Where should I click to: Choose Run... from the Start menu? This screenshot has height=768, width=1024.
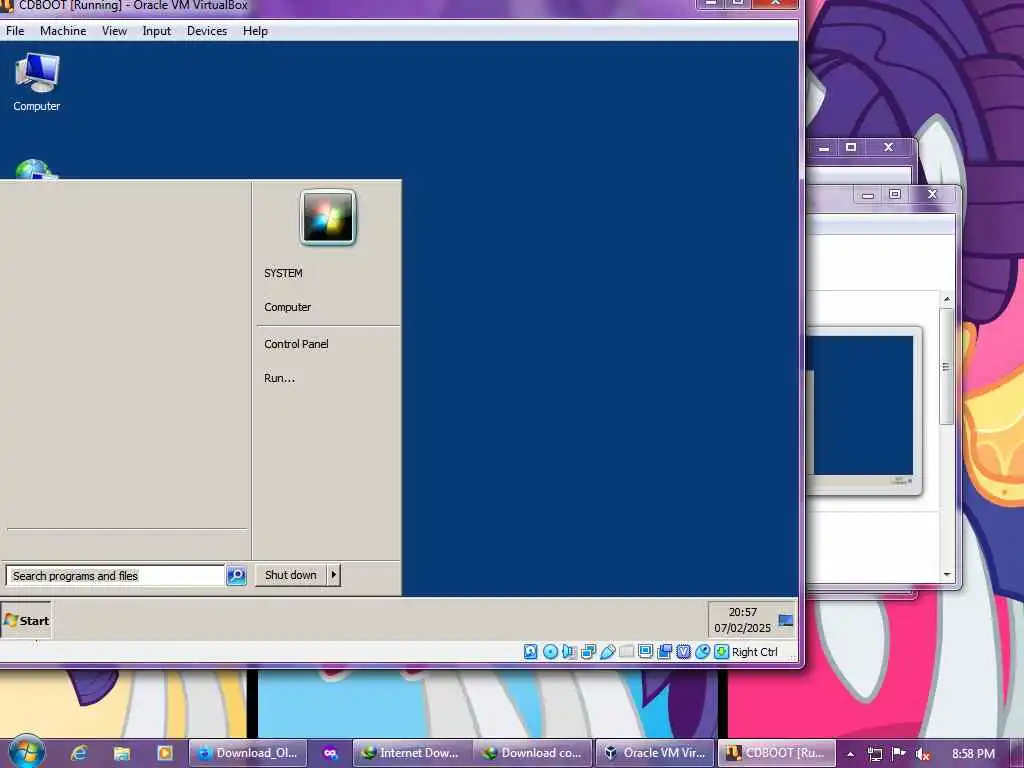click(280, 378)
